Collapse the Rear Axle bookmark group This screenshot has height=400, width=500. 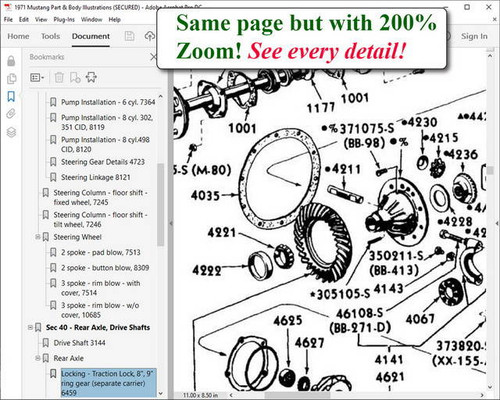pyautogui.click(x=38, y=358)
